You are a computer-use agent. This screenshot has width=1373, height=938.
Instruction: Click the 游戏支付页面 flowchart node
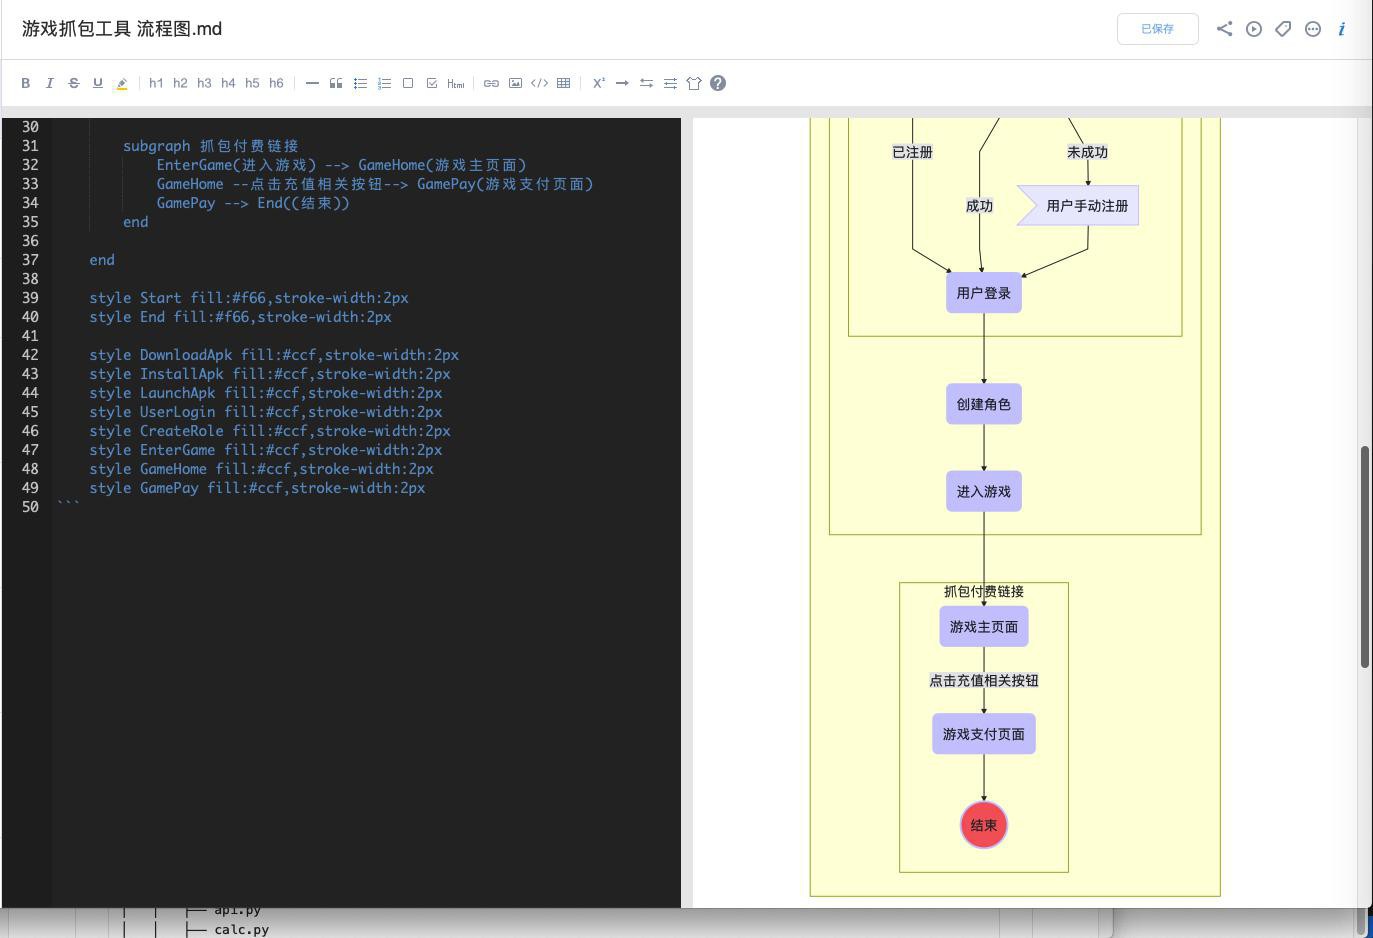click(x=984, y=734)
